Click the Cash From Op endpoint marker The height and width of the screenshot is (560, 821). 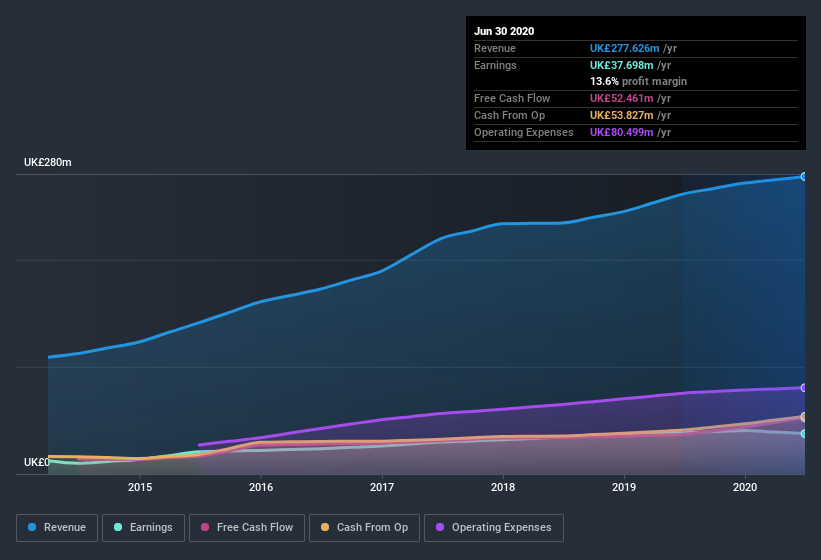pyautogui.click(x=804, y=417)
